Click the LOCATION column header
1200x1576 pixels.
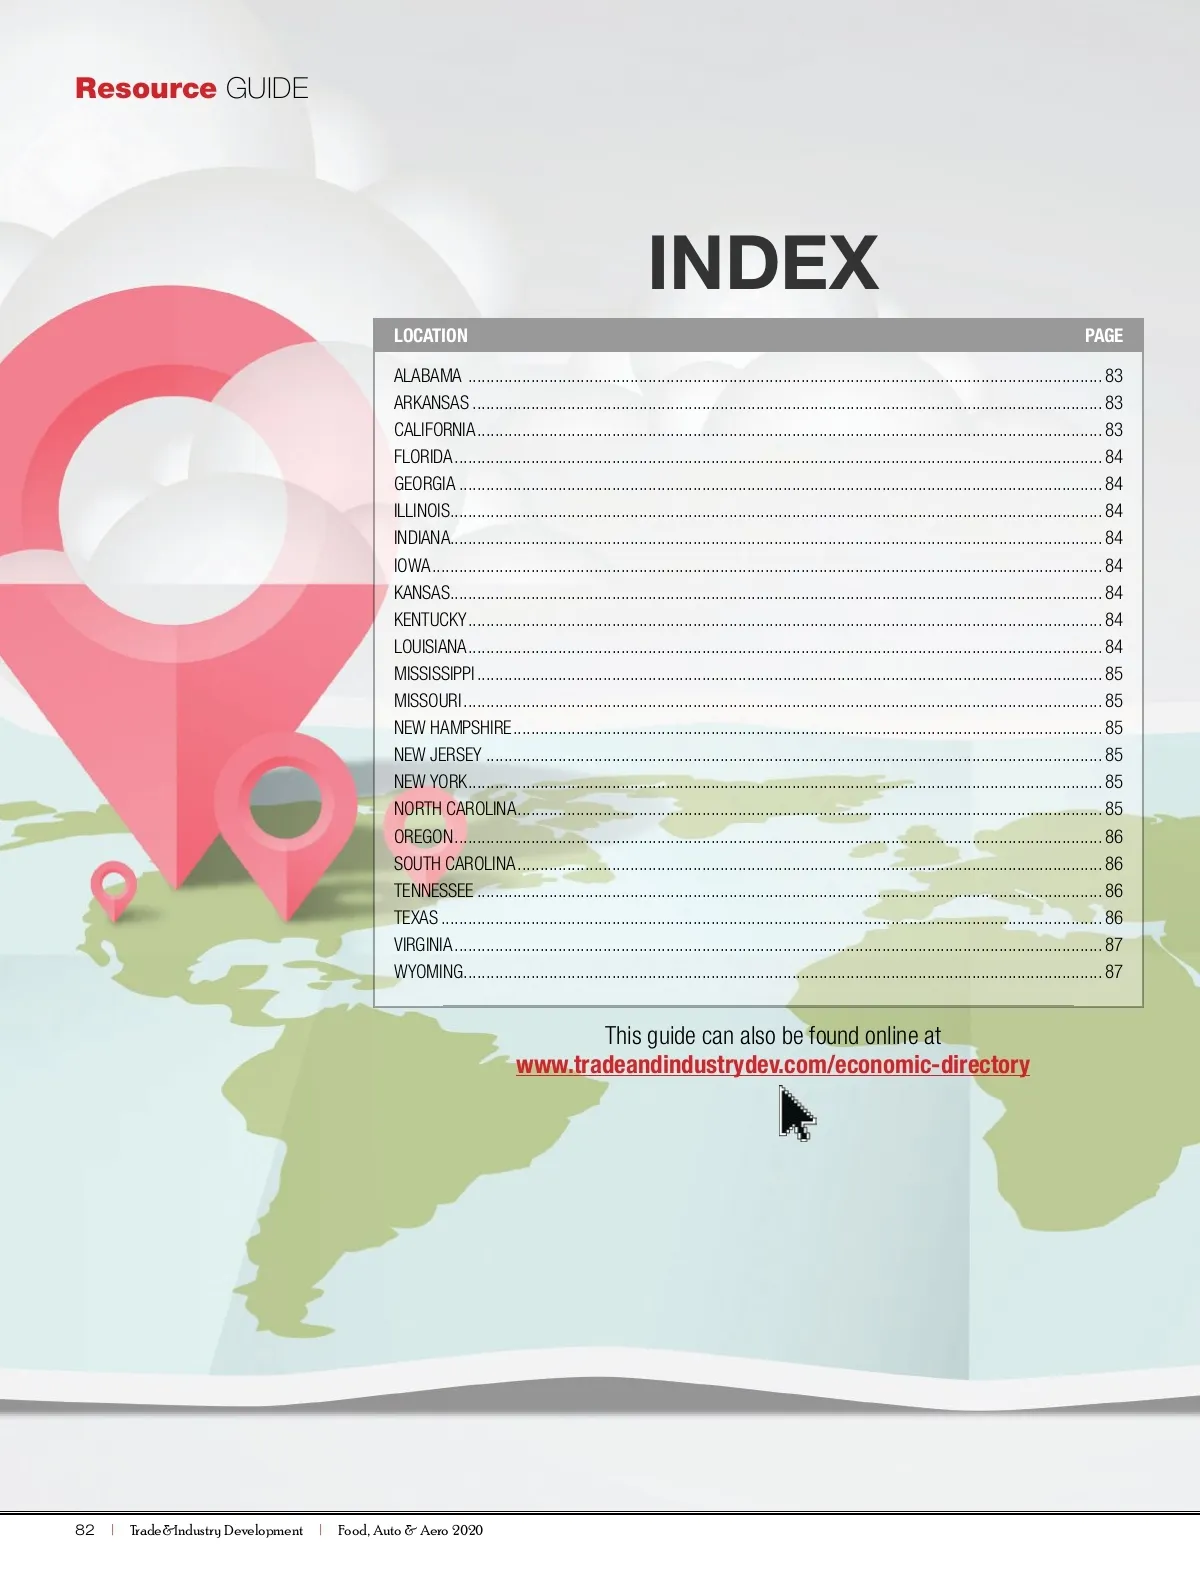[x=430, y=336]
